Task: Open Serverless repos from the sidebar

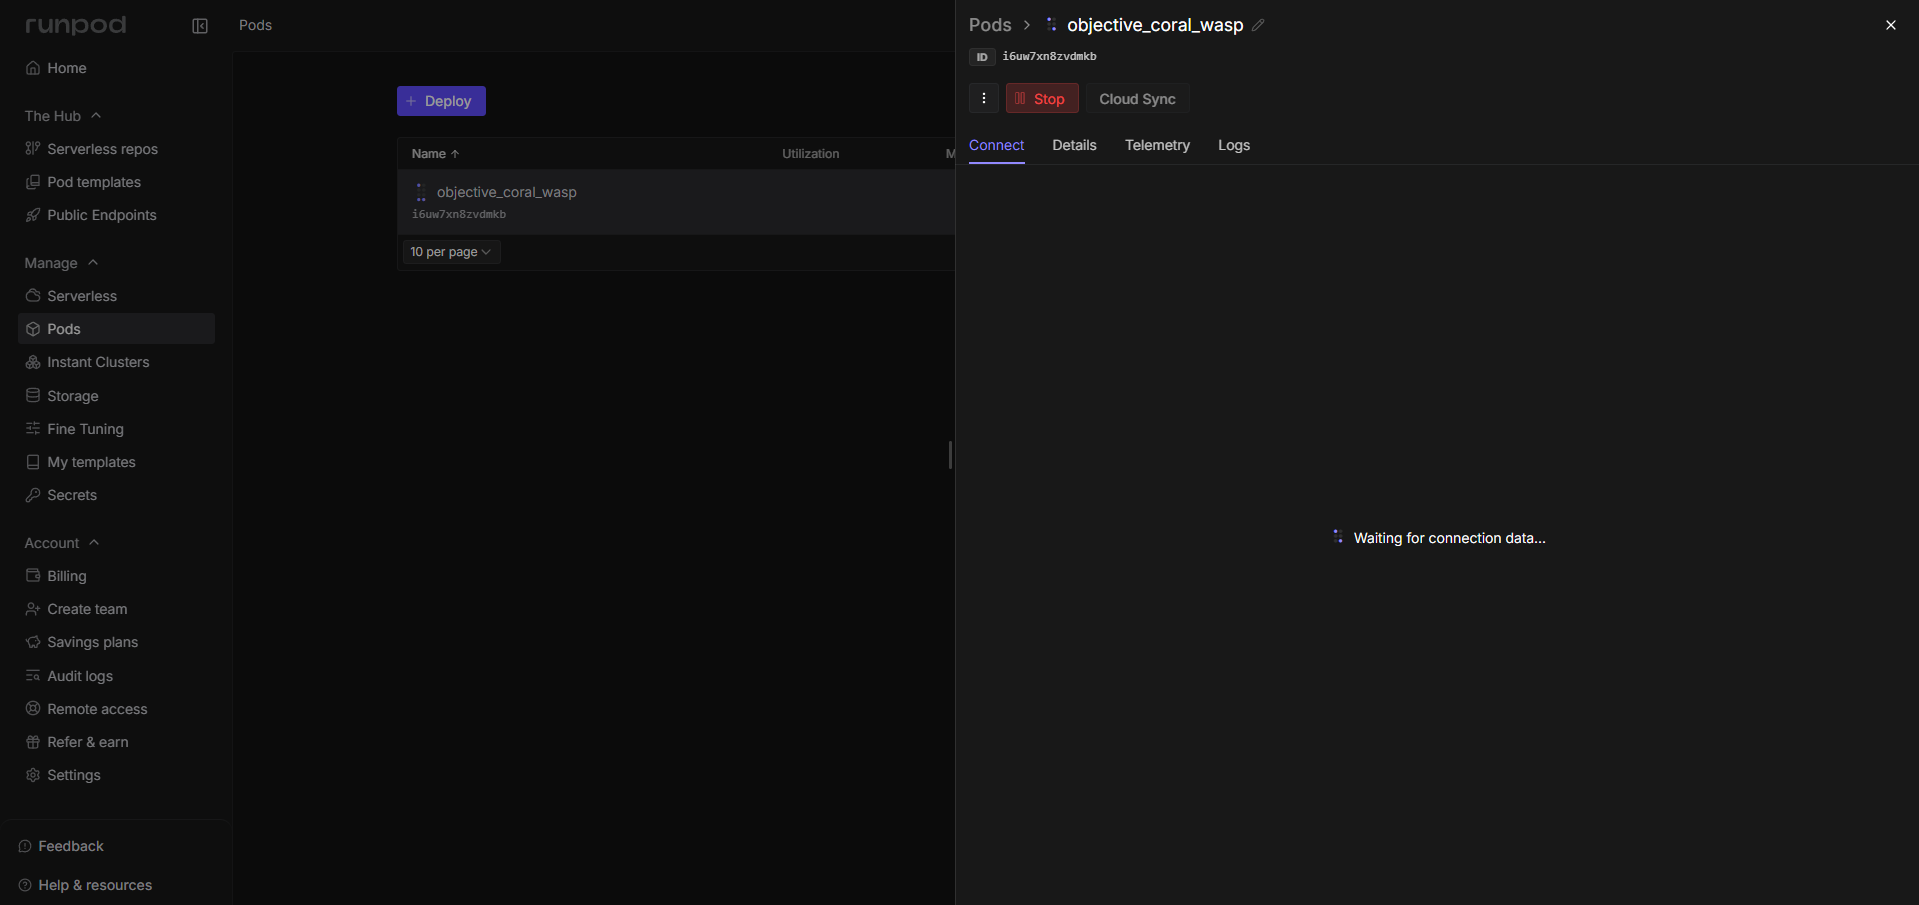Action: click(x=102, y=149)
